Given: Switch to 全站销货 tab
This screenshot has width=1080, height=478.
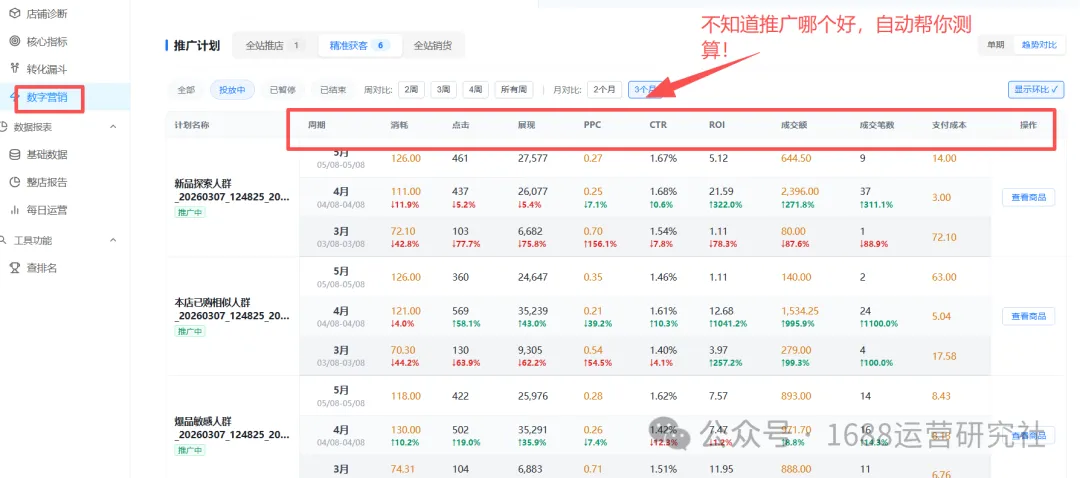Looking at the screenshot, I should coord(433,45).
